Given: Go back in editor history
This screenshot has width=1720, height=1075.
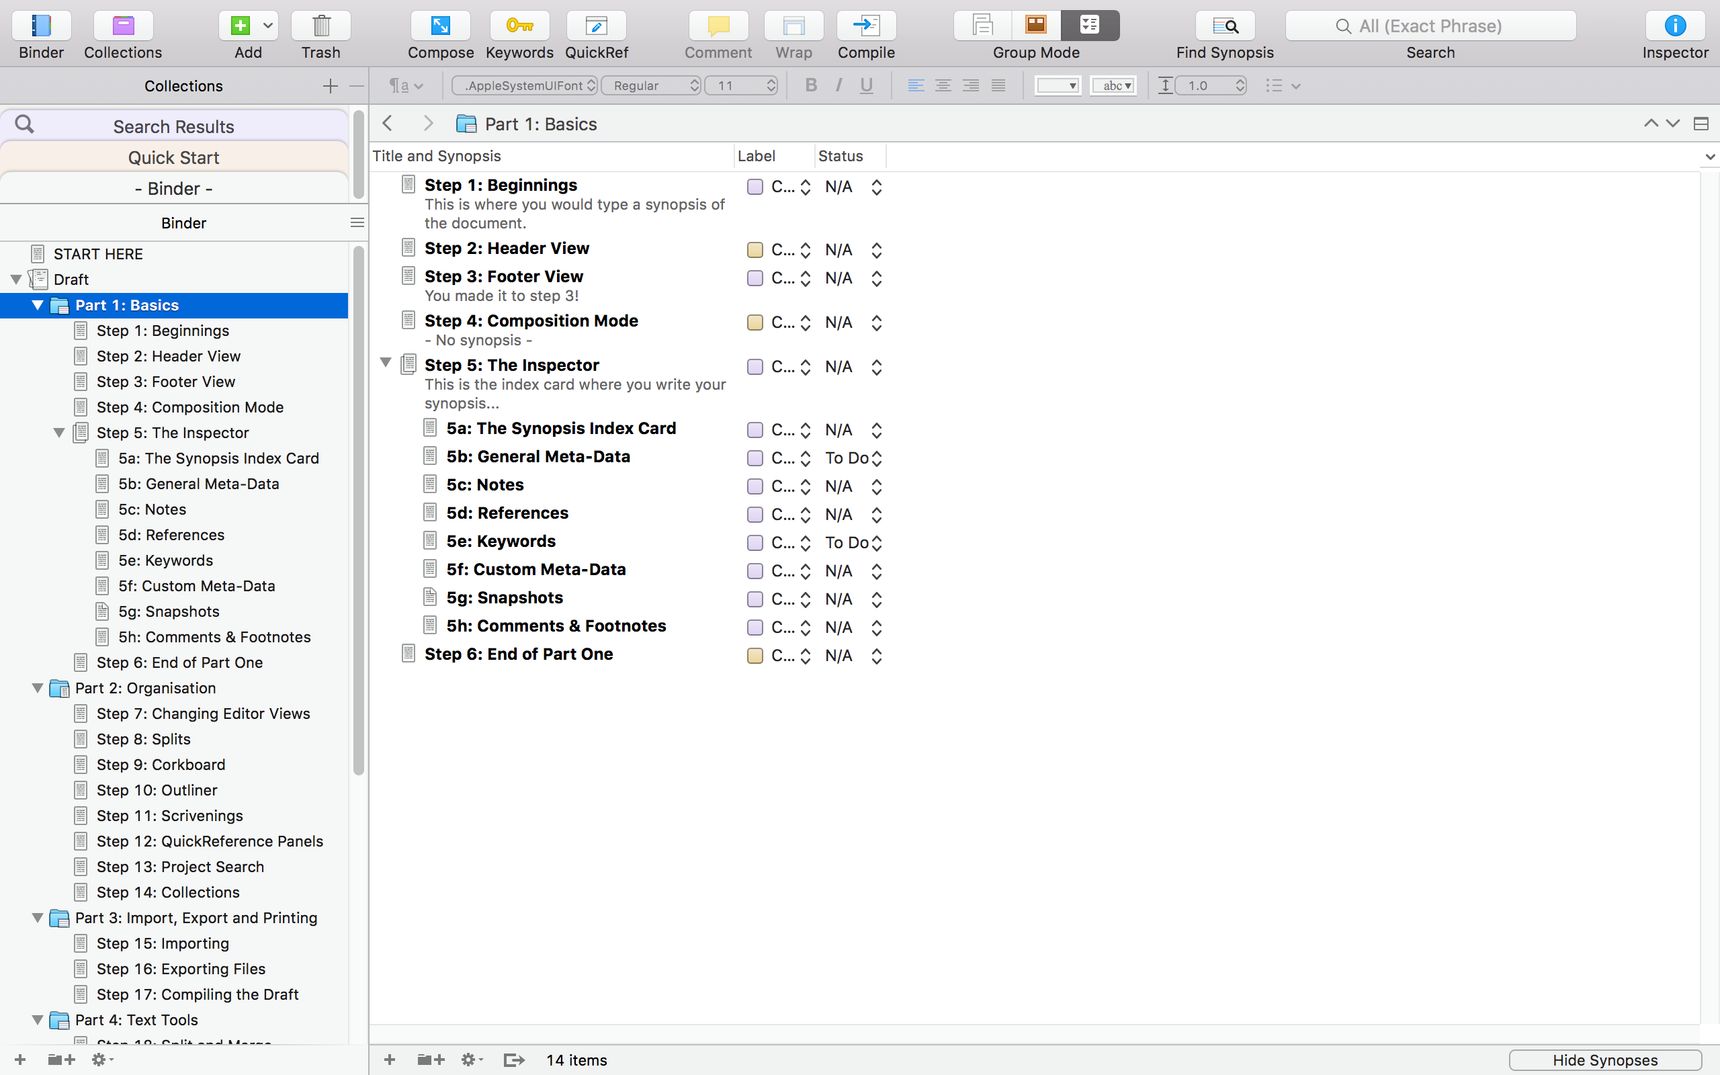Looking at the screenshot, I should pos(388,123).
